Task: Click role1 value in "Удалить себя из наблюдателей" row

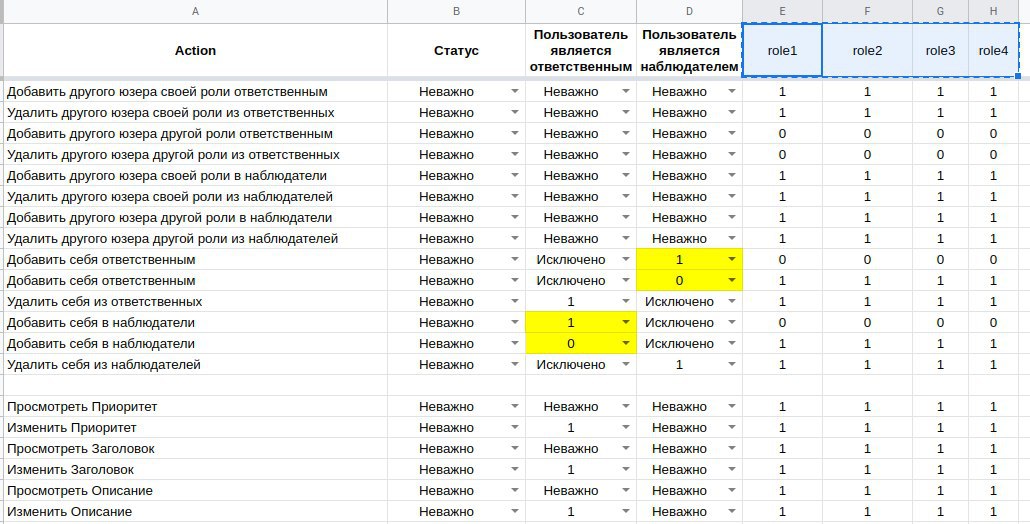Action: (x=782, y=364)
